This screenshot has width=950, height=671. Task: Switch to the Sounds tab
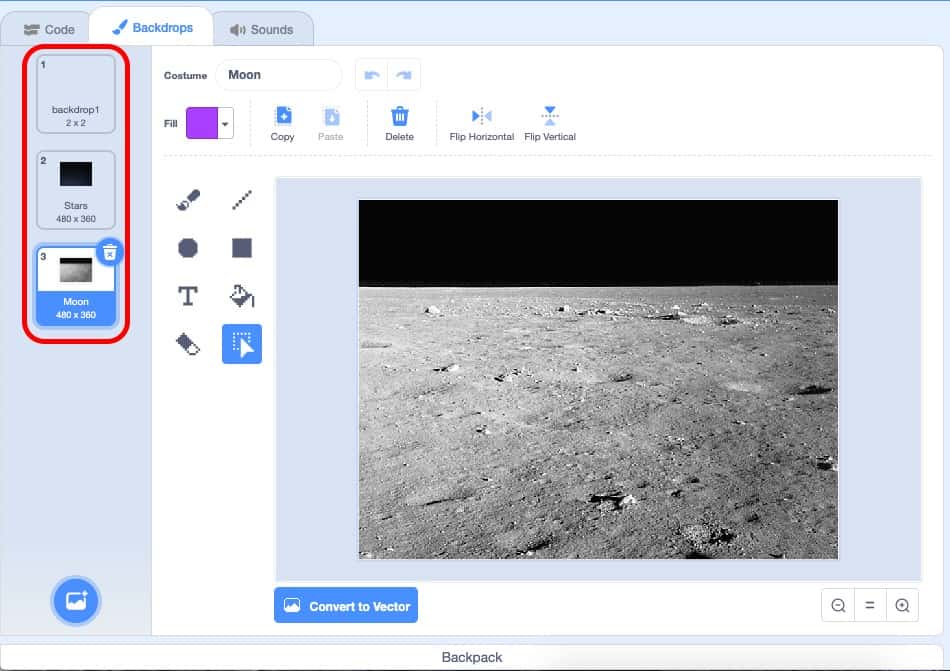[262, 29]
